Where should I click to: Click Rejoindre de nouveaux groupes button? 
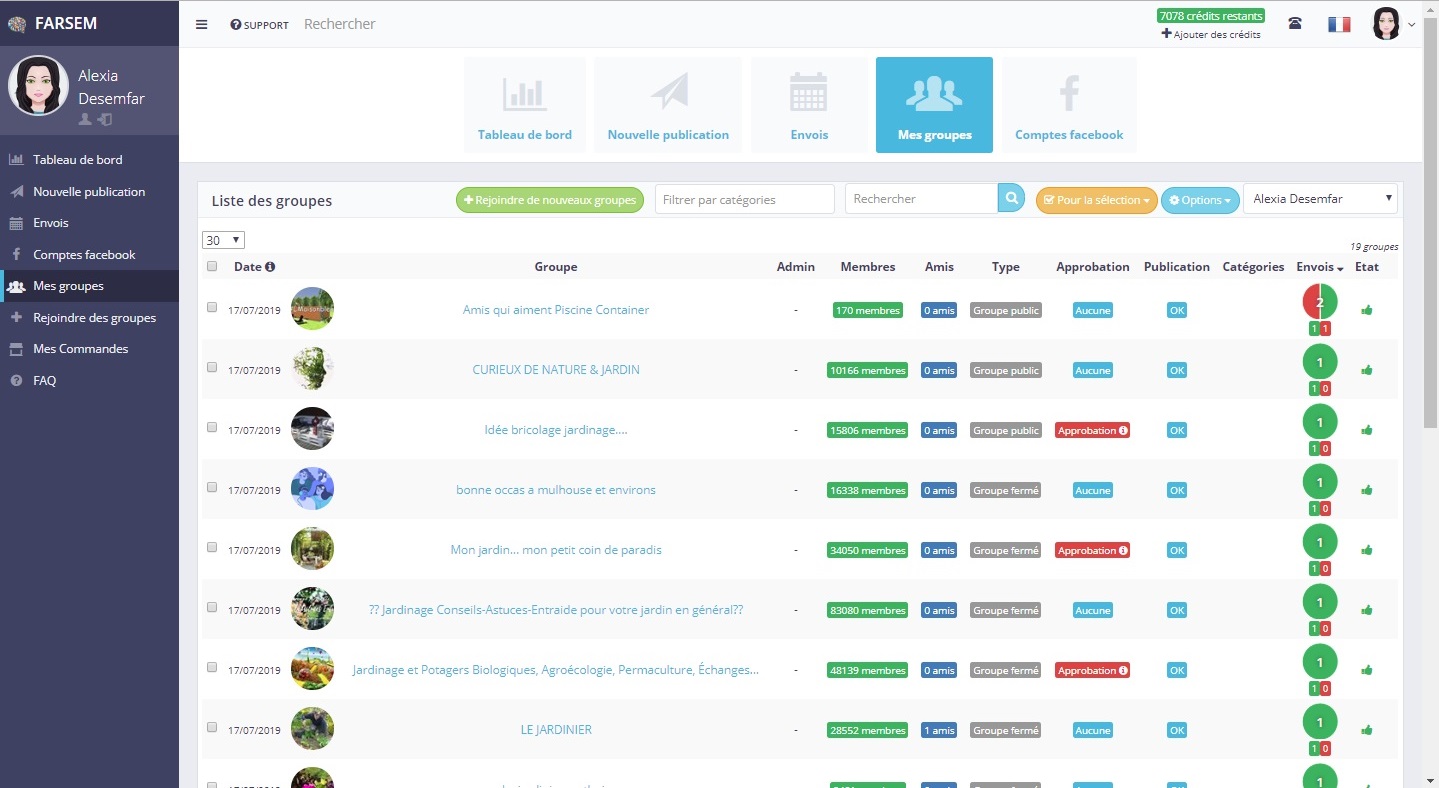tap(550, 200)
